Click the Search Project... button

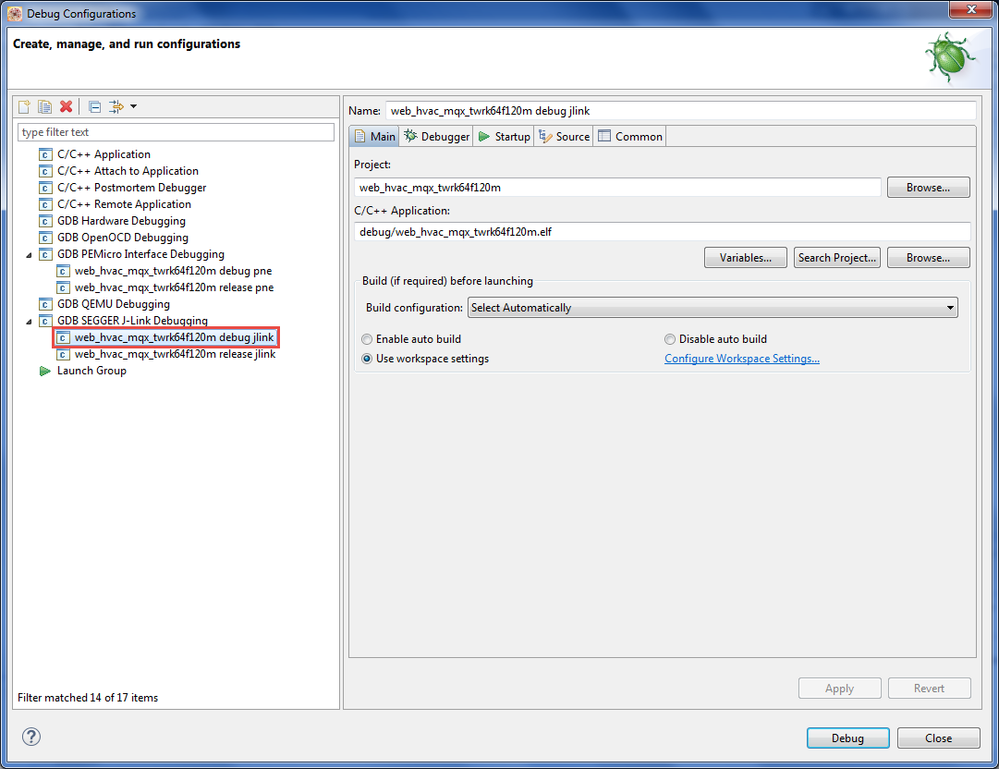pyautogui.click(x=837, y=257)
